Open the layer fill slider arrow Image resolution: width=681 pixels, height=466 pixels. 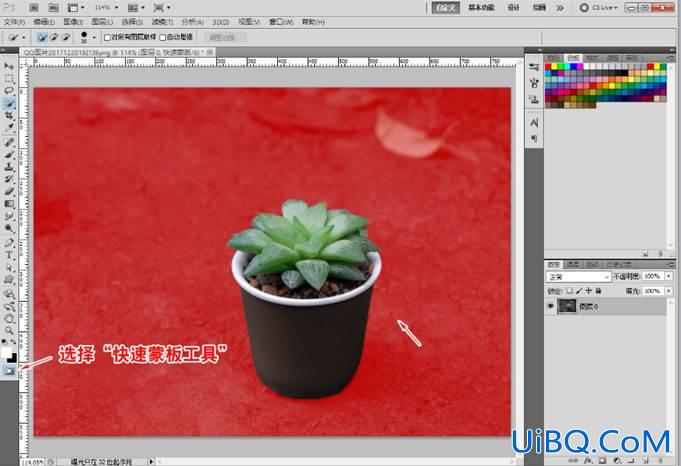669,291
